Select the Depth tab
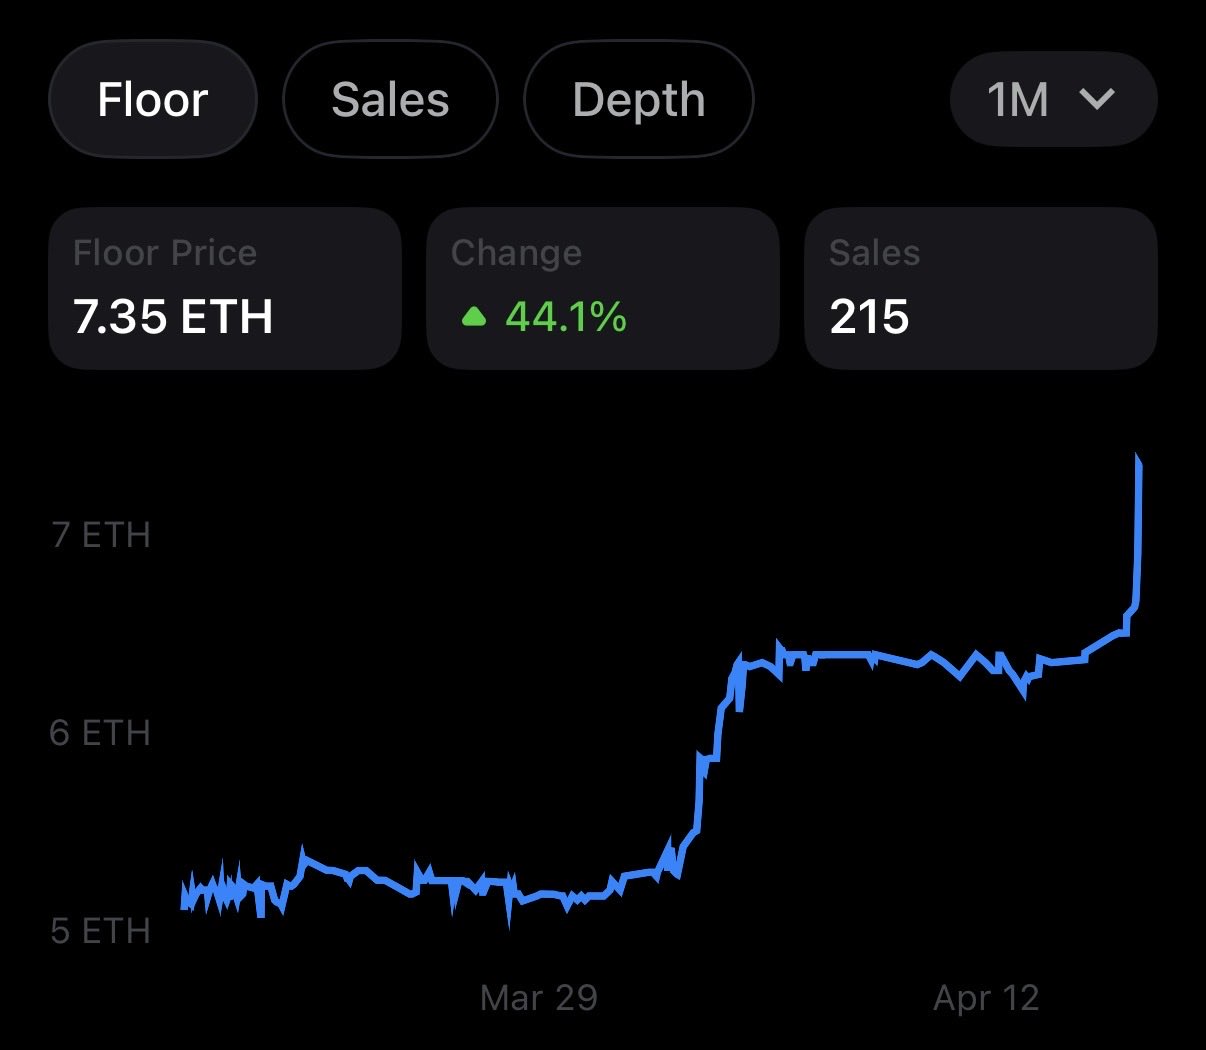 click(x=638, y=99)
